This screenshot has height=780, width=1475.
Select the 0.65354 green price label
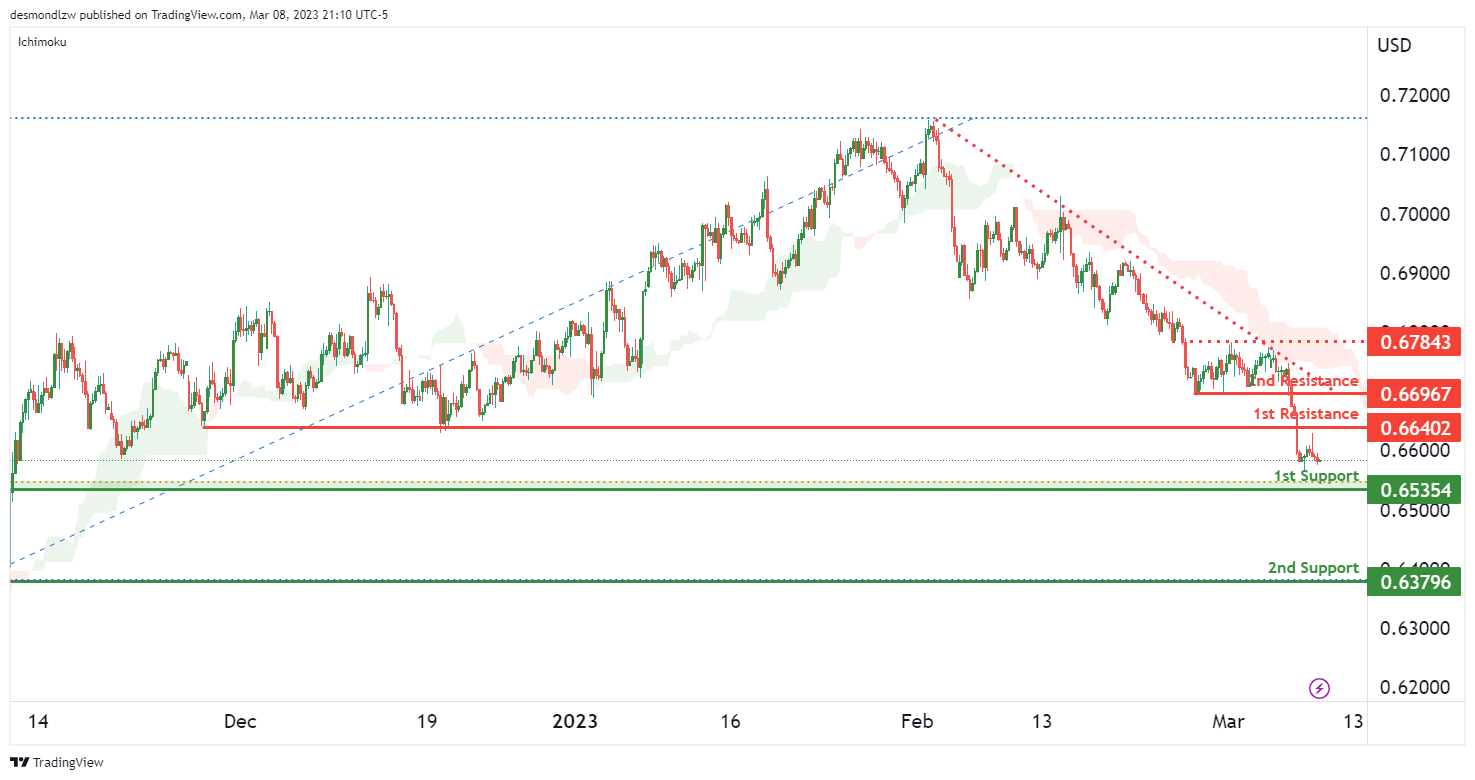pos(1414,489)
